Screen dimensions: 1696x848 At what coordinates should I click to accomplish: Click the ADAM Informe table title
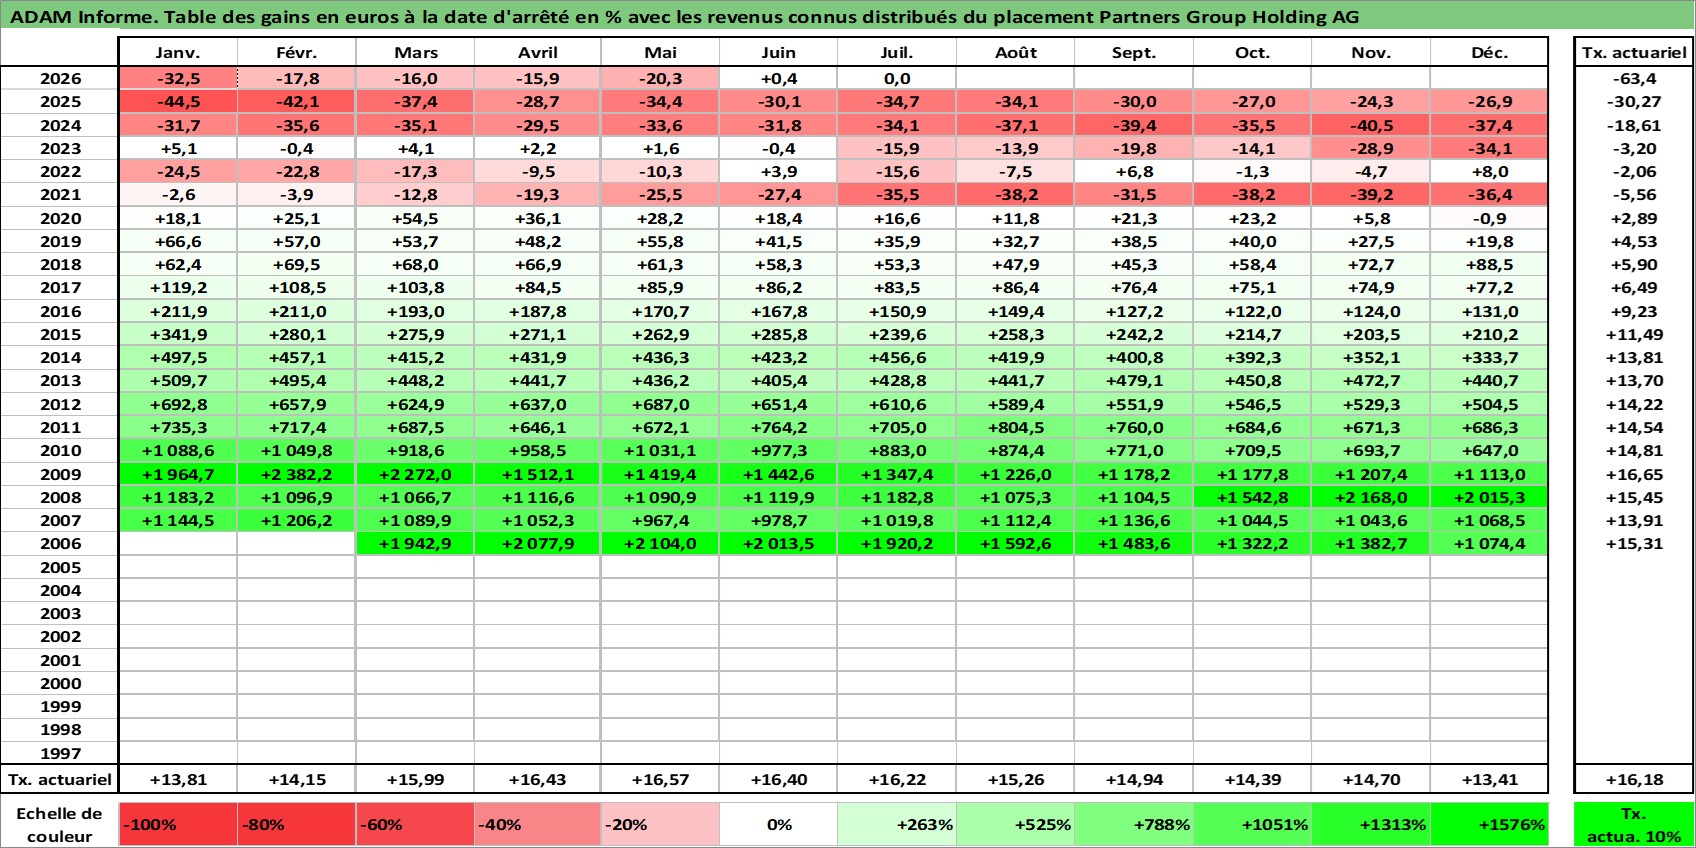[x=684, y=17]
